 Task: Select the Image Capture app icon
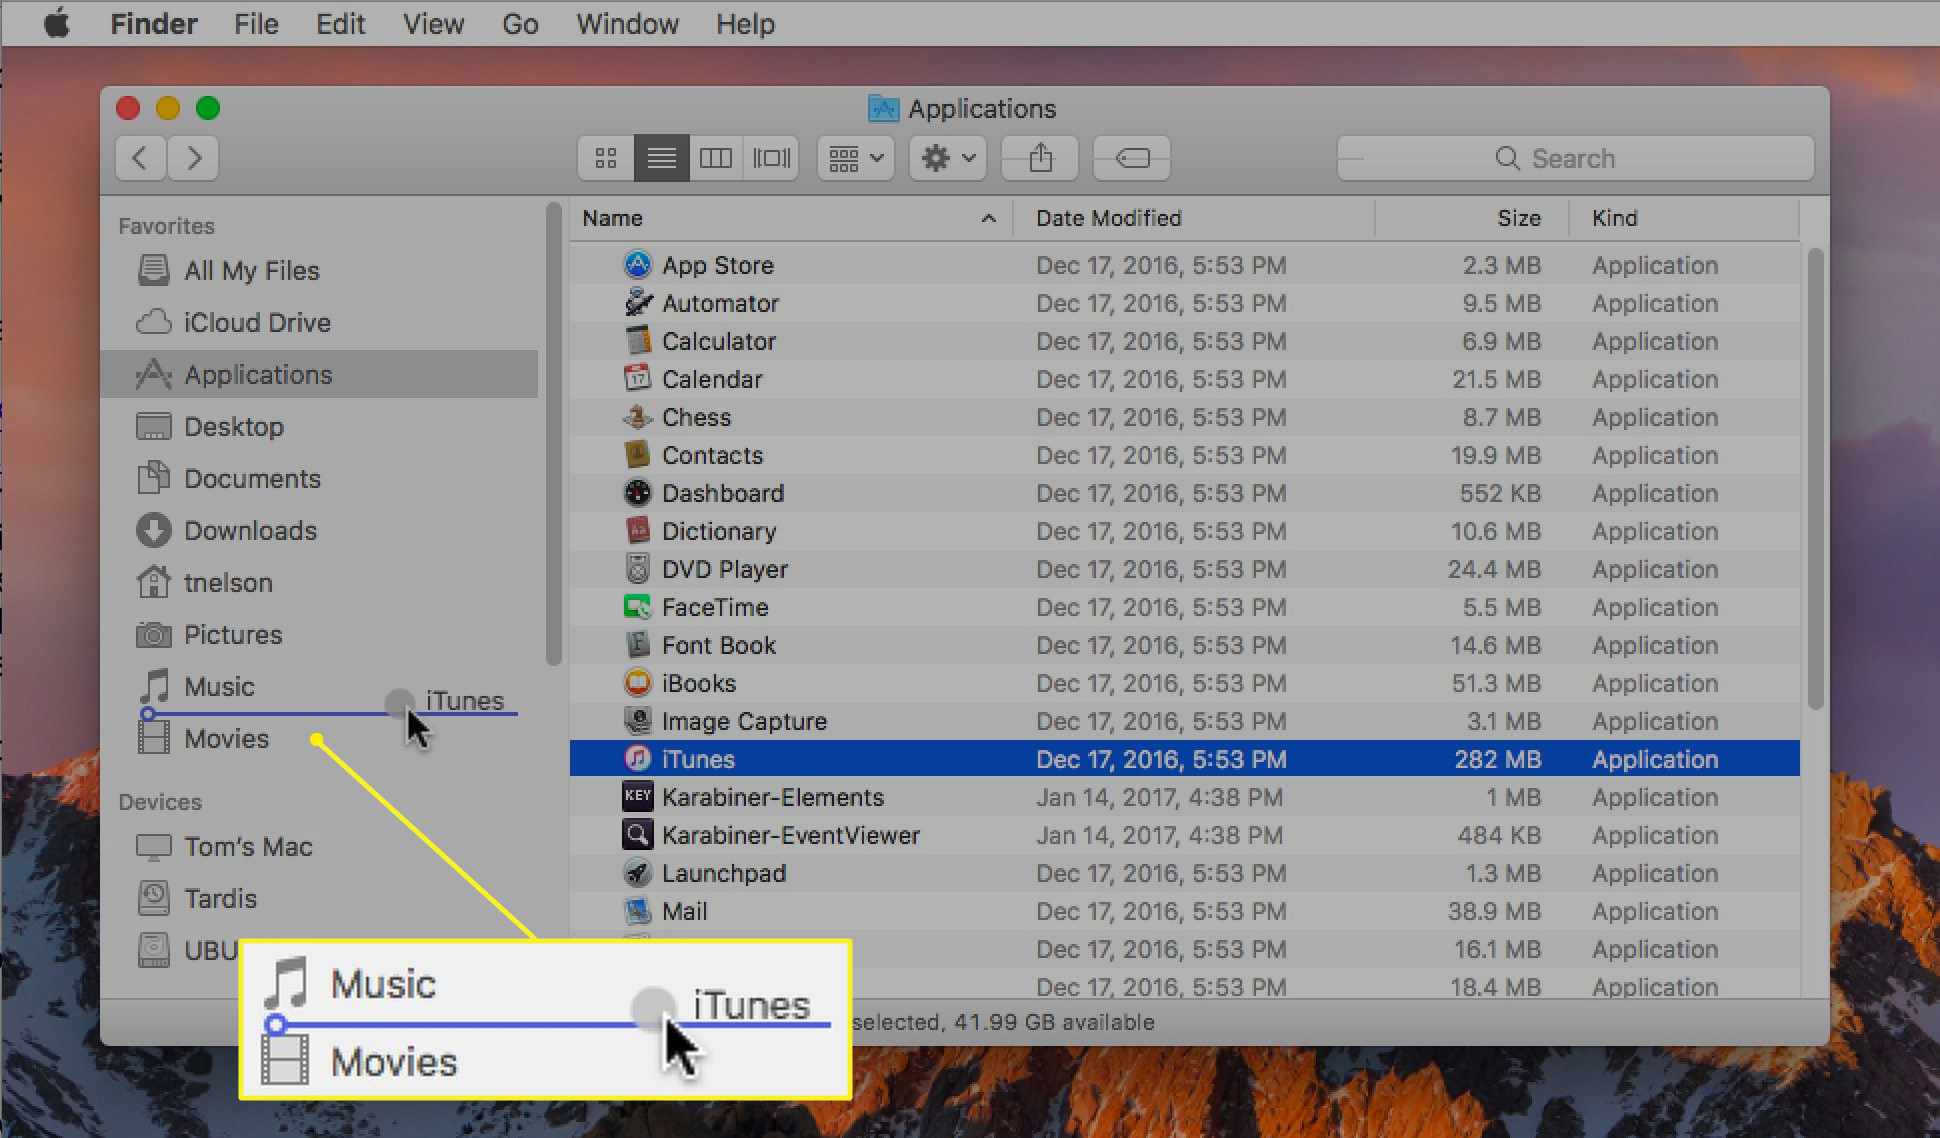pos(637,721)
